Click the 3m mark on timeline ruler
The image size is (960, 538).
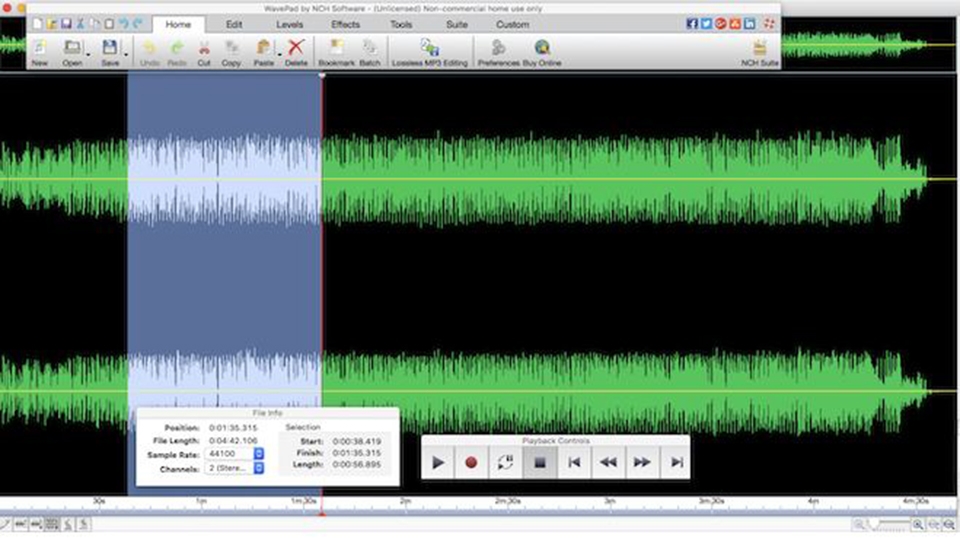[610, 504]
